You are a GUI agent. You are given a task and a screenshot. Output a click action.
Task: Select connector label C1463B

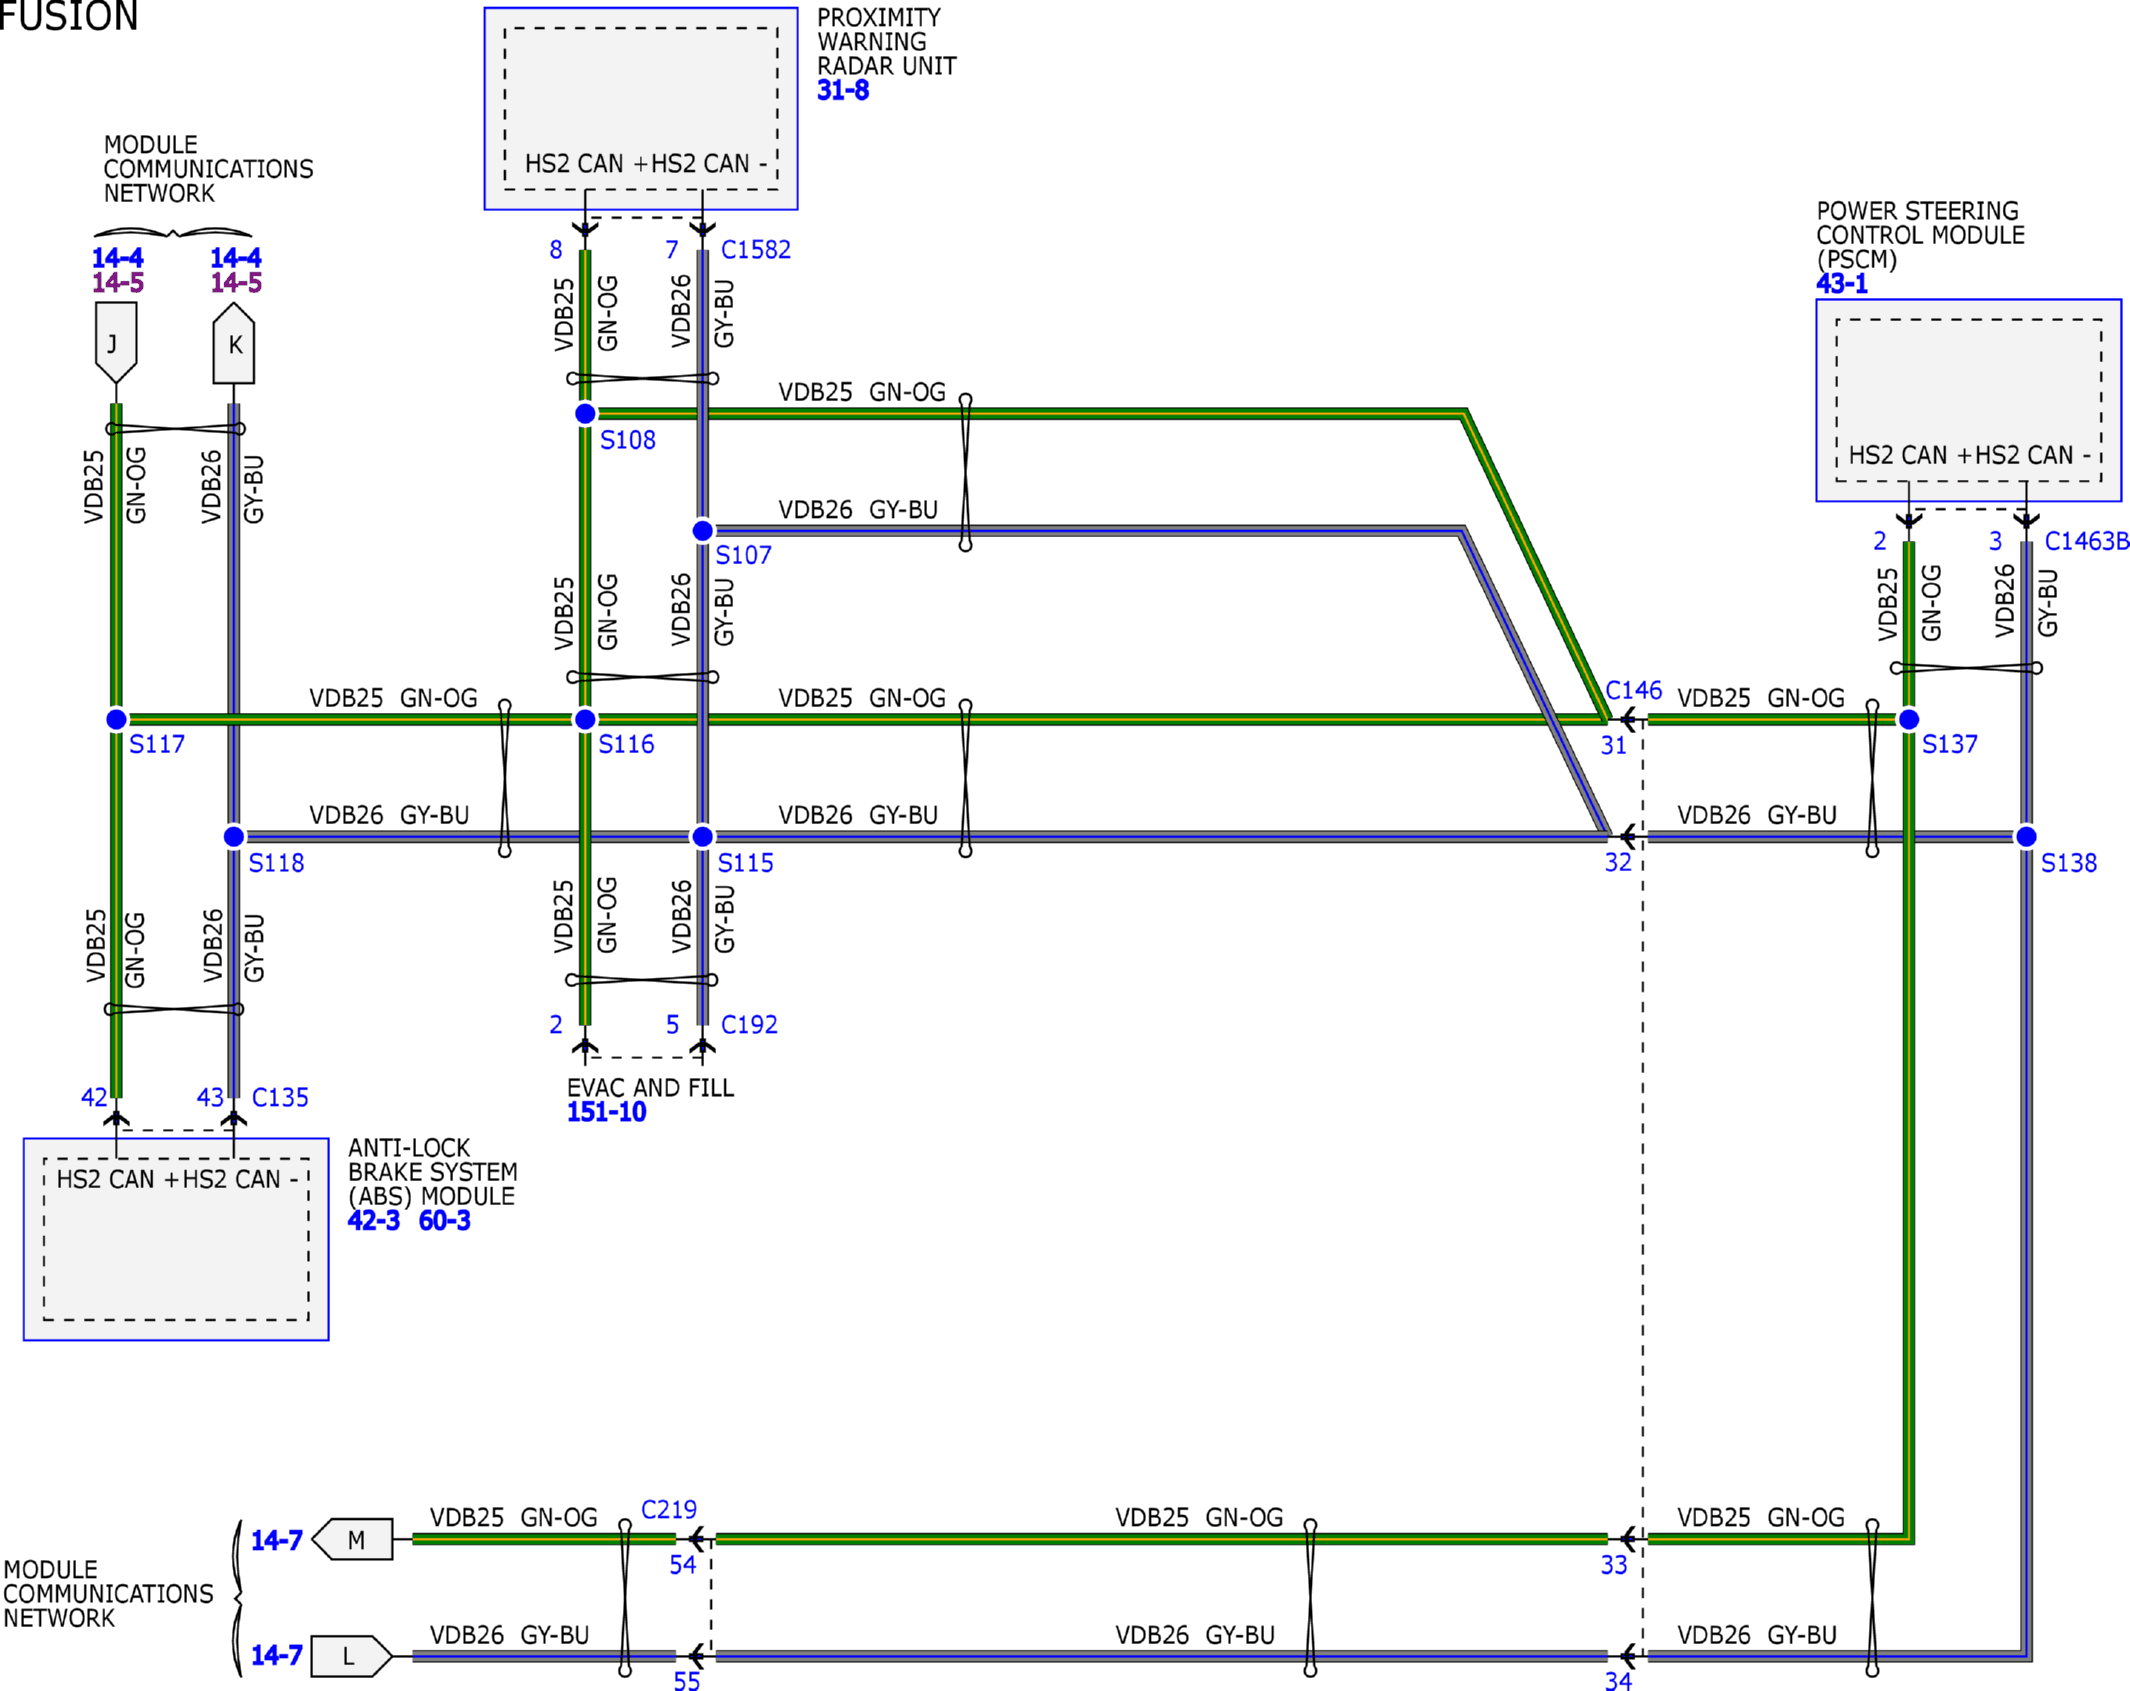point(2086,541)
